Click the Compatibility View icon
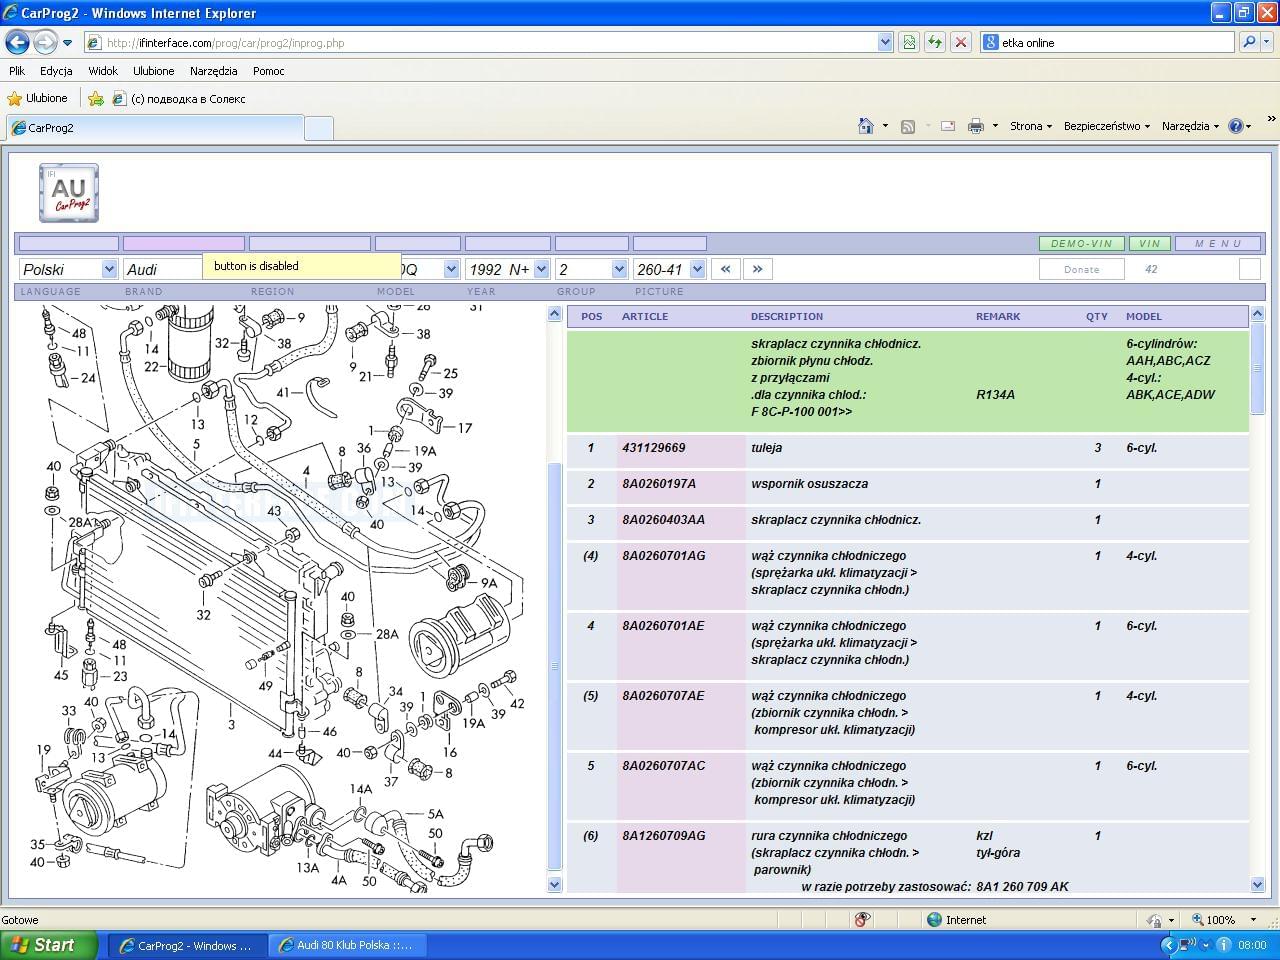Screen dimensions: 1280x960 (909, 43)
